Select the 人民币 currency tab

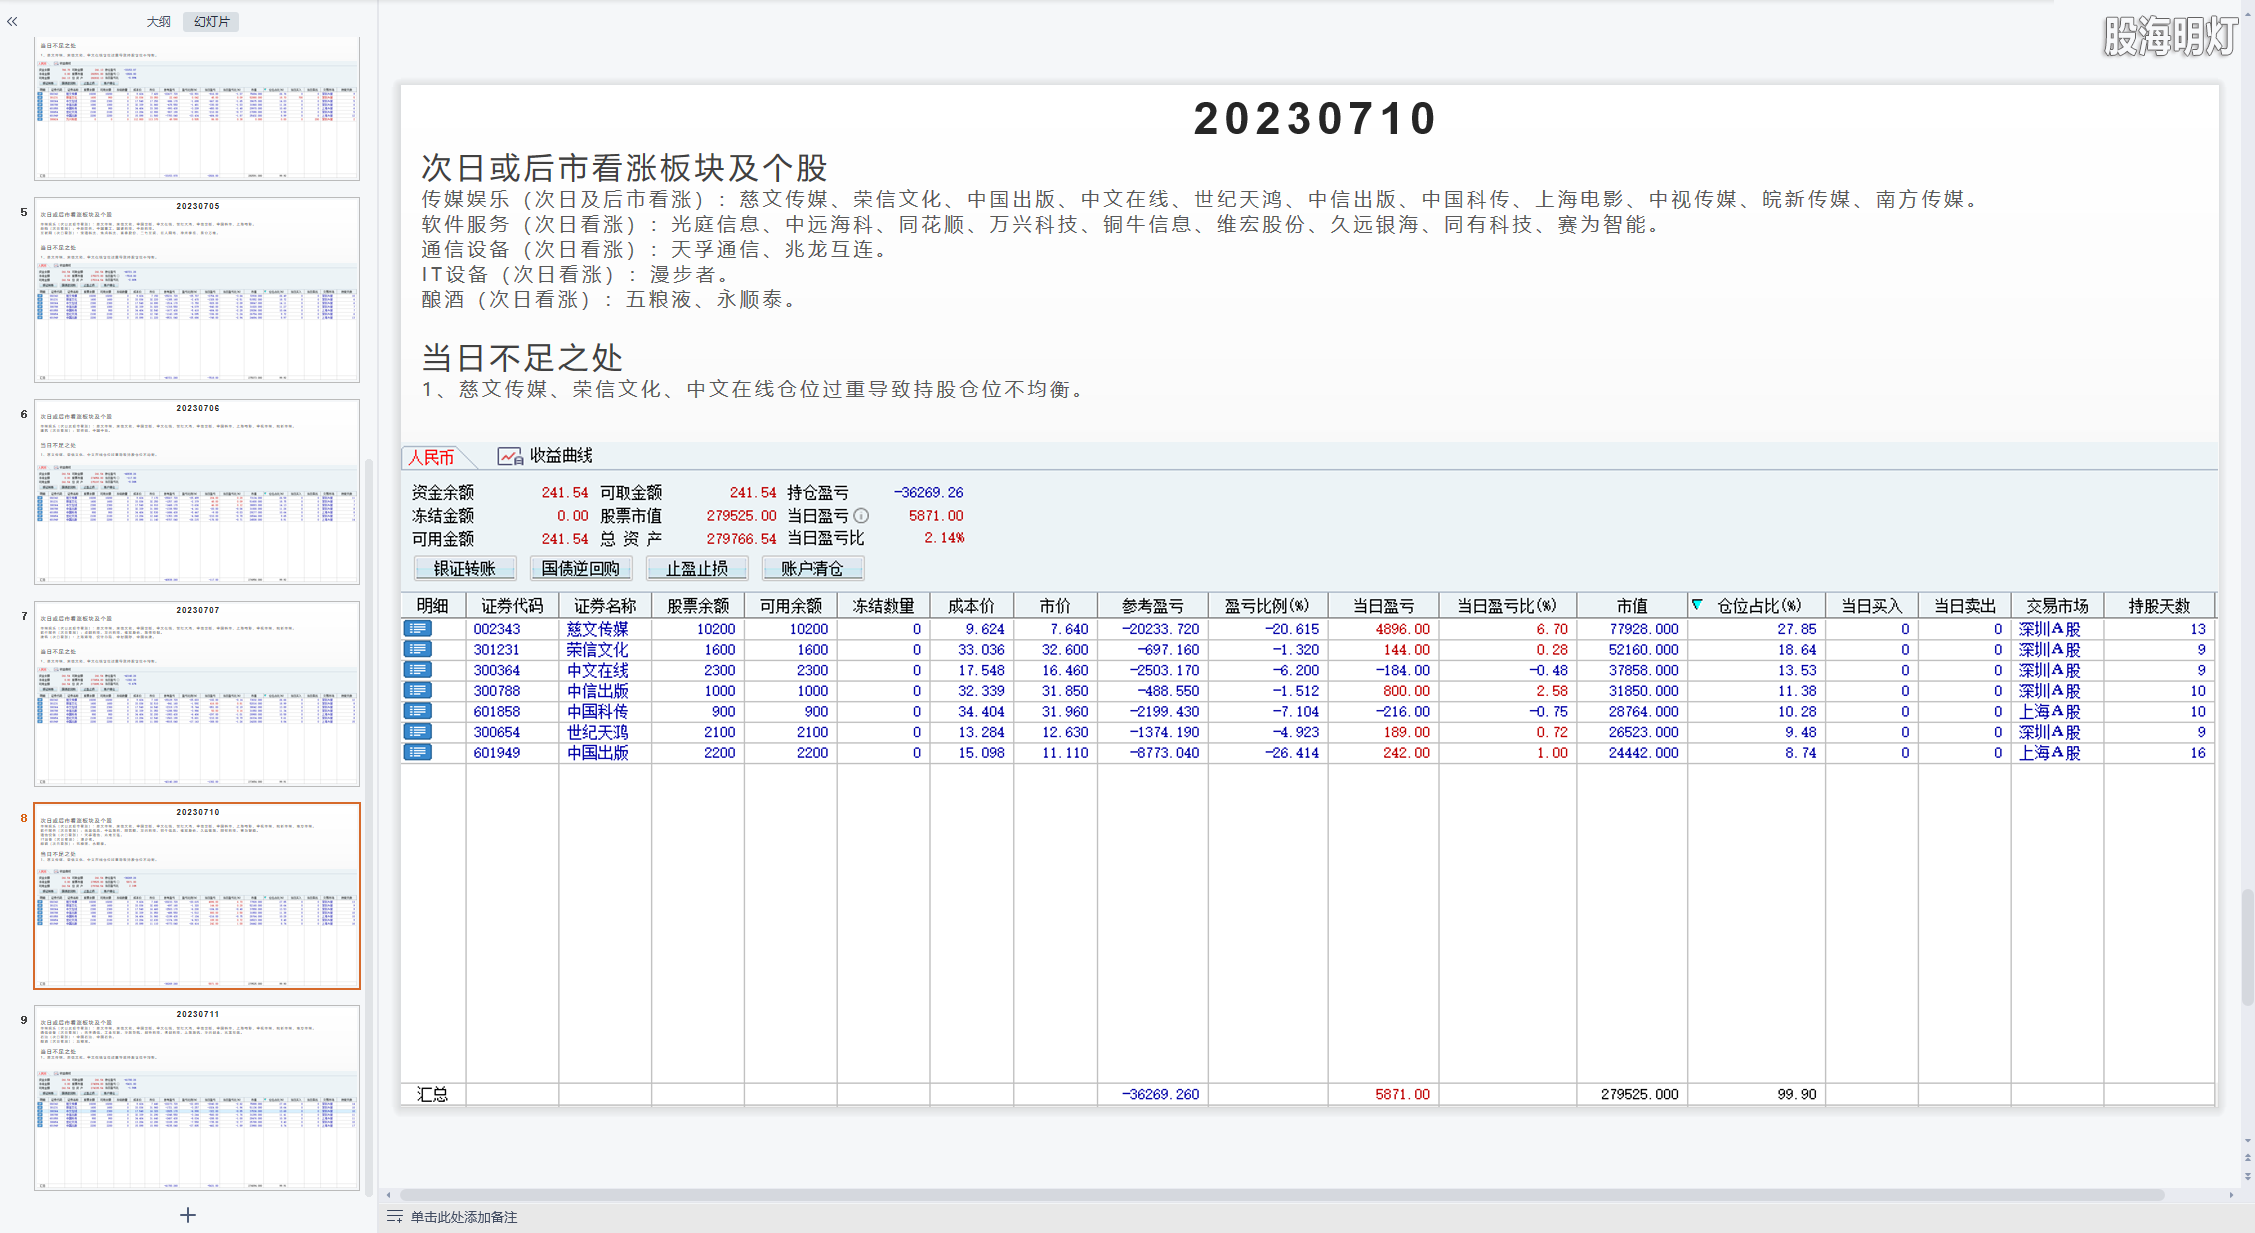[431, 457]
